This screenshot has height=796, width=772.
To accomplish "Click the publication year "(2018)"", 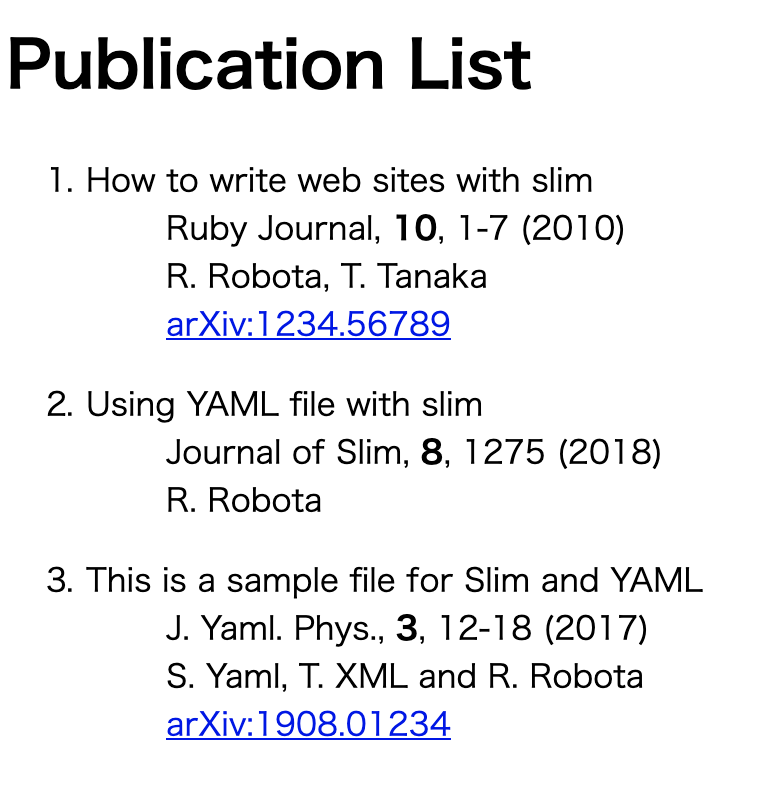I will 609,453.
